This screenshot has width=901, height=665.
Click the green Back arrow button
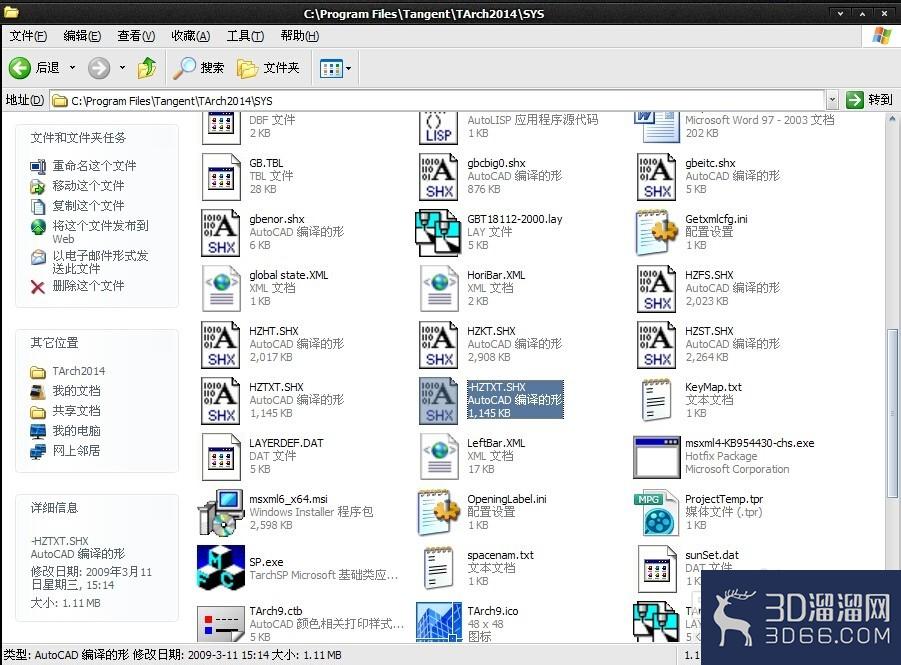(20, 68)
